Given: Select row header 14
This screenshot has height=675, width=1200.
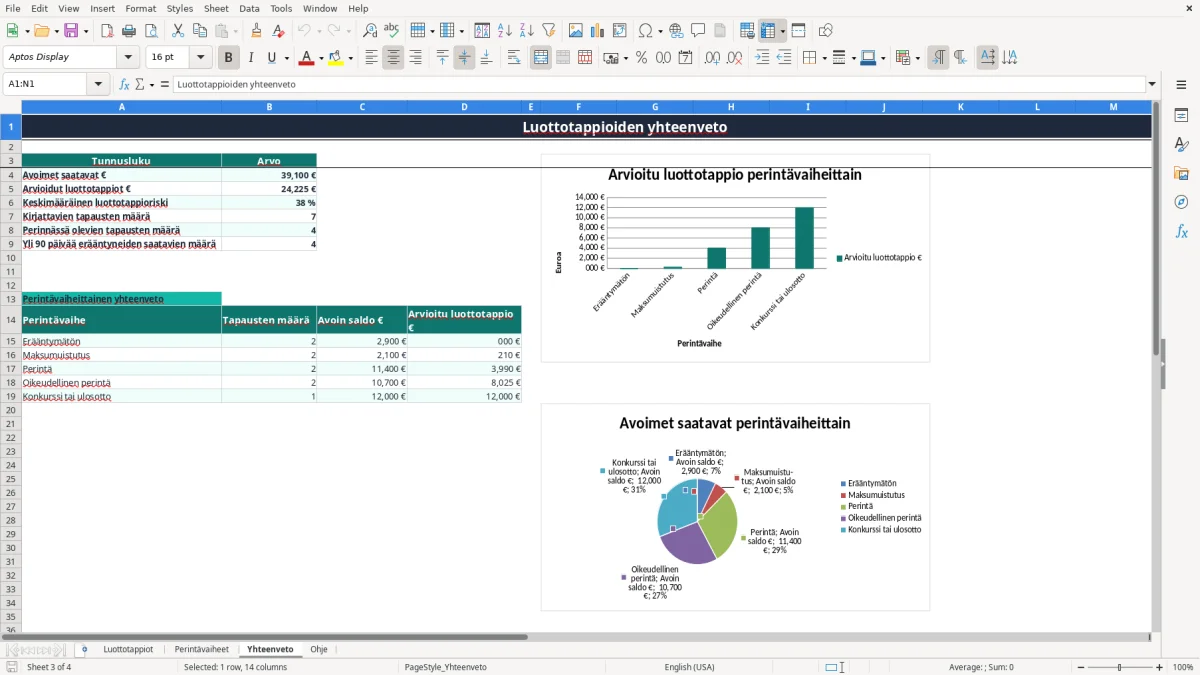Looking at the screenshot, I should pyautogui.click(x=11, y=320).
